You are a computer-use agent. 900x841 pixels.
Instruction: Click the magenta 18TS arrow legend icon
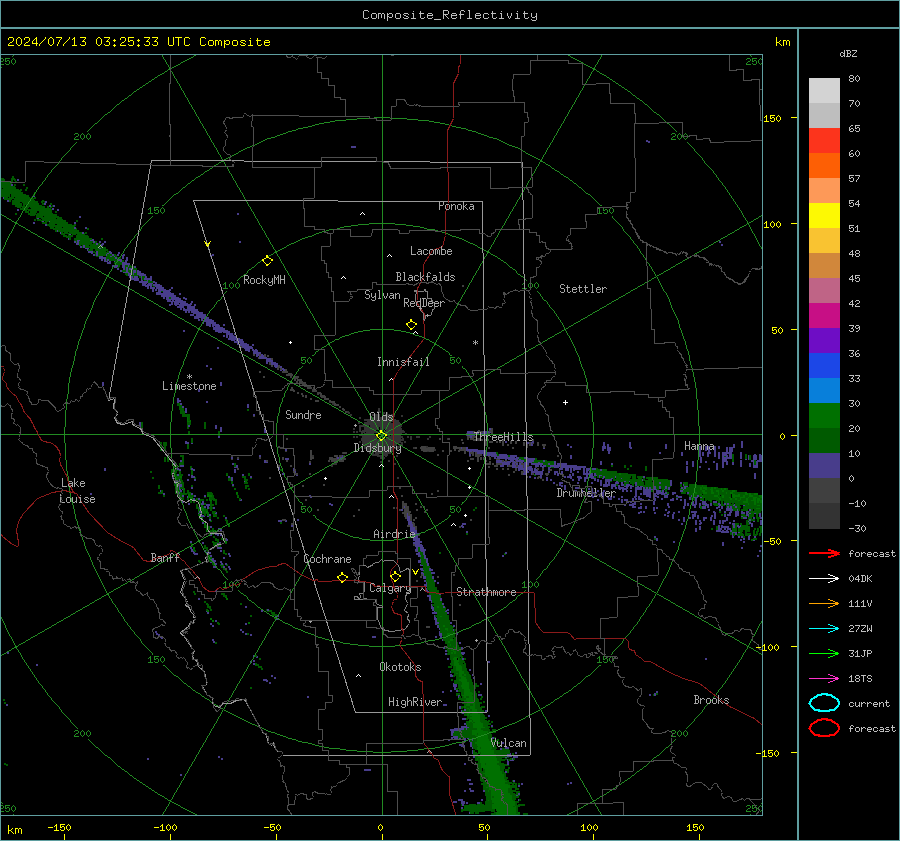pyautogui.click(x=824, y=679)
